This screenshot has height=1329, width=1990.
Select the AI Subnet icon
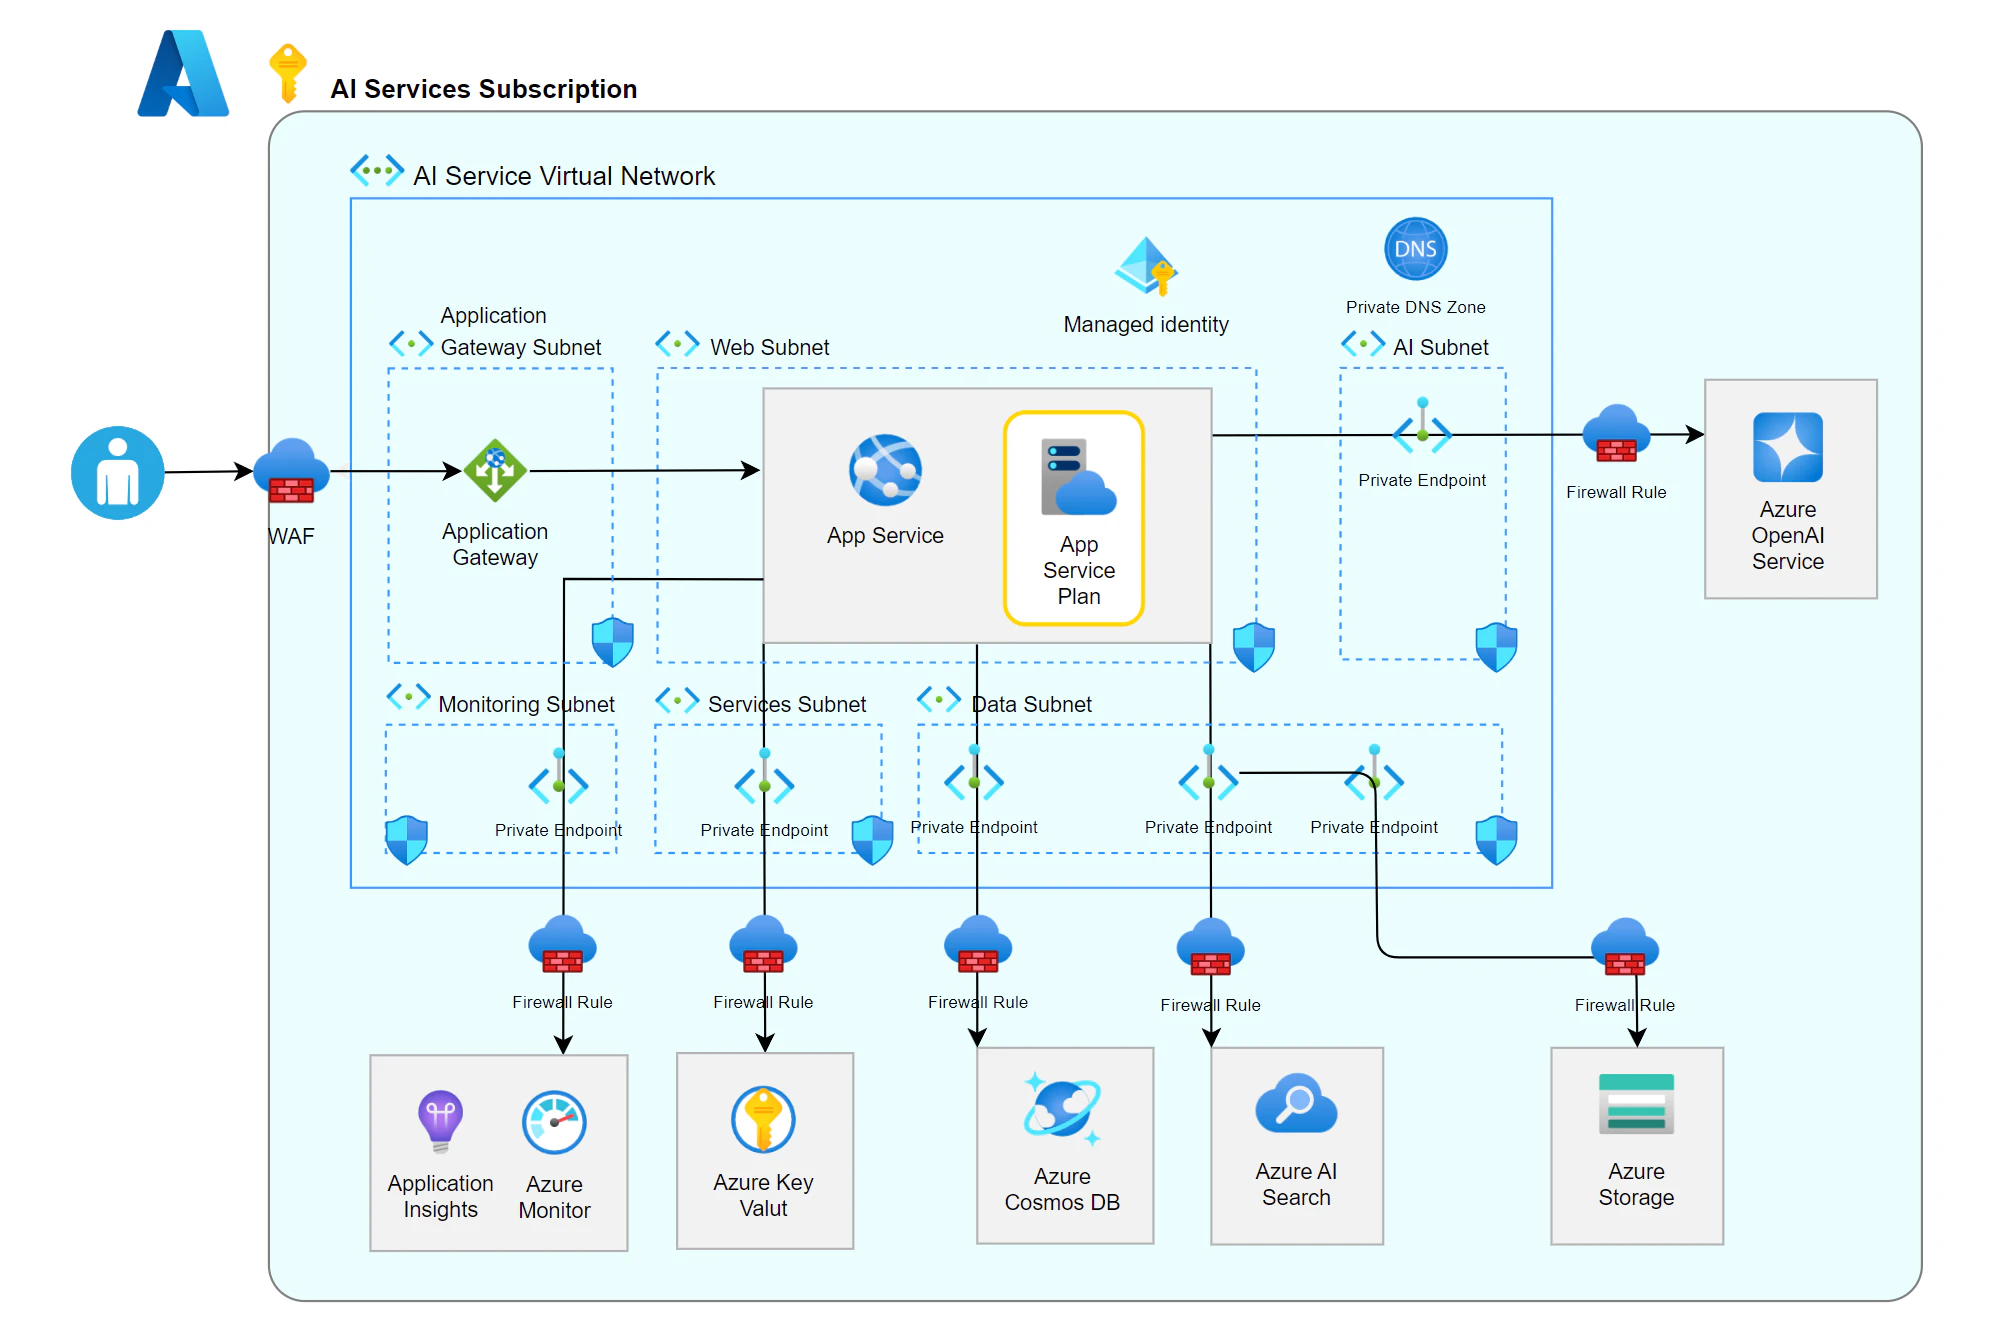tap(1363, 344)
